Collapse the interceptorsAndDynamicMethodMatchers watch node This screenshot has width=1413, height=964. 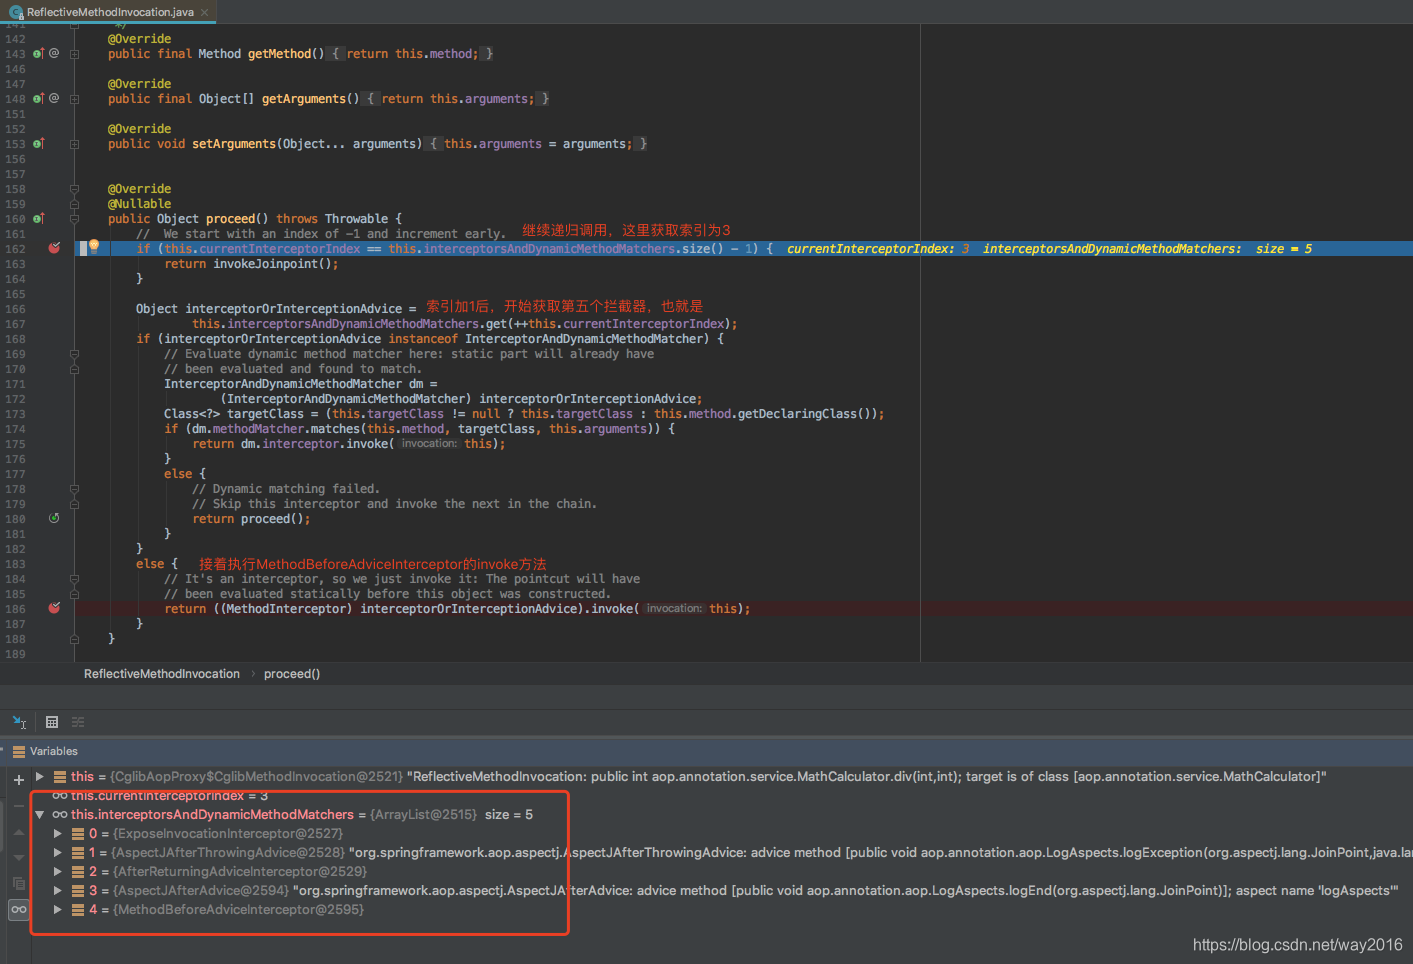click(x=39, y=815)
